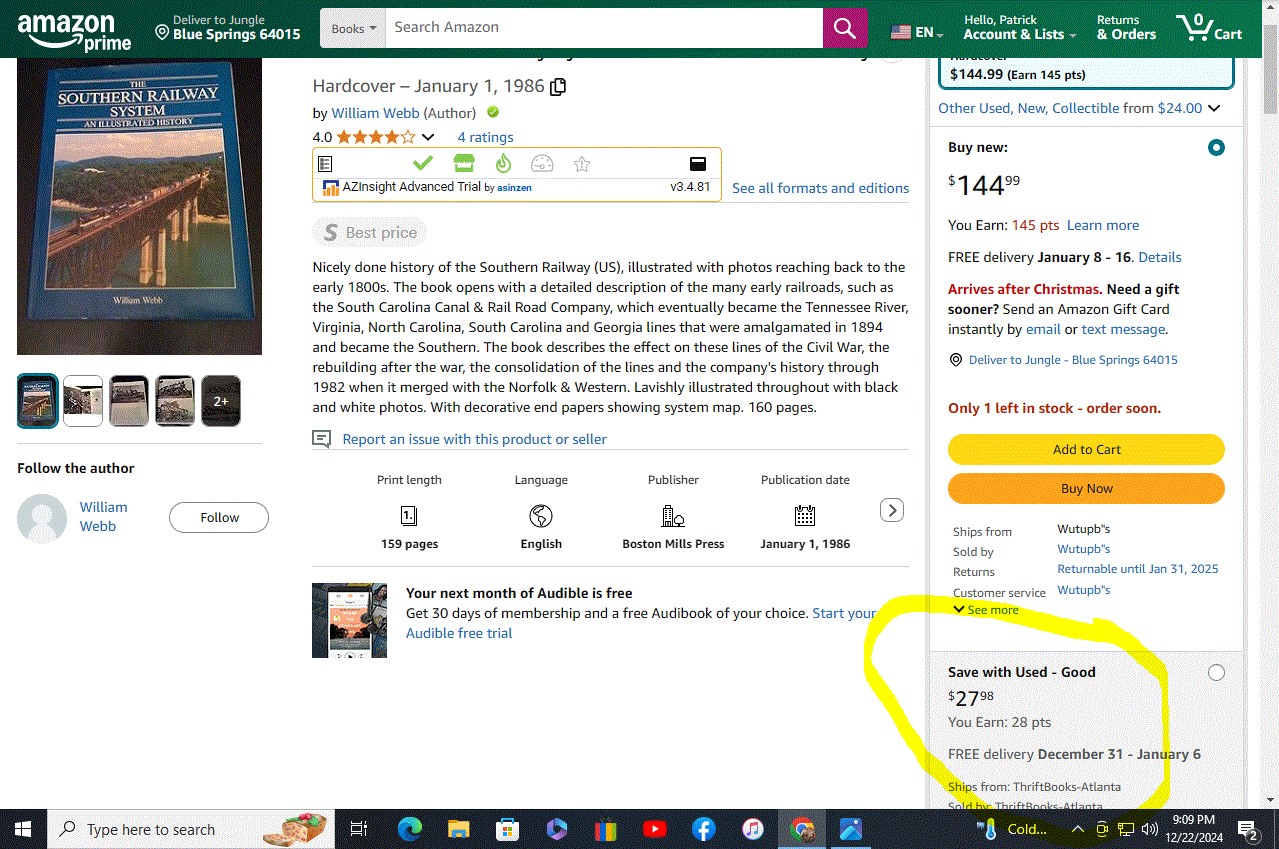
Task: Open the main book cover image
Action: coord(139,206)
